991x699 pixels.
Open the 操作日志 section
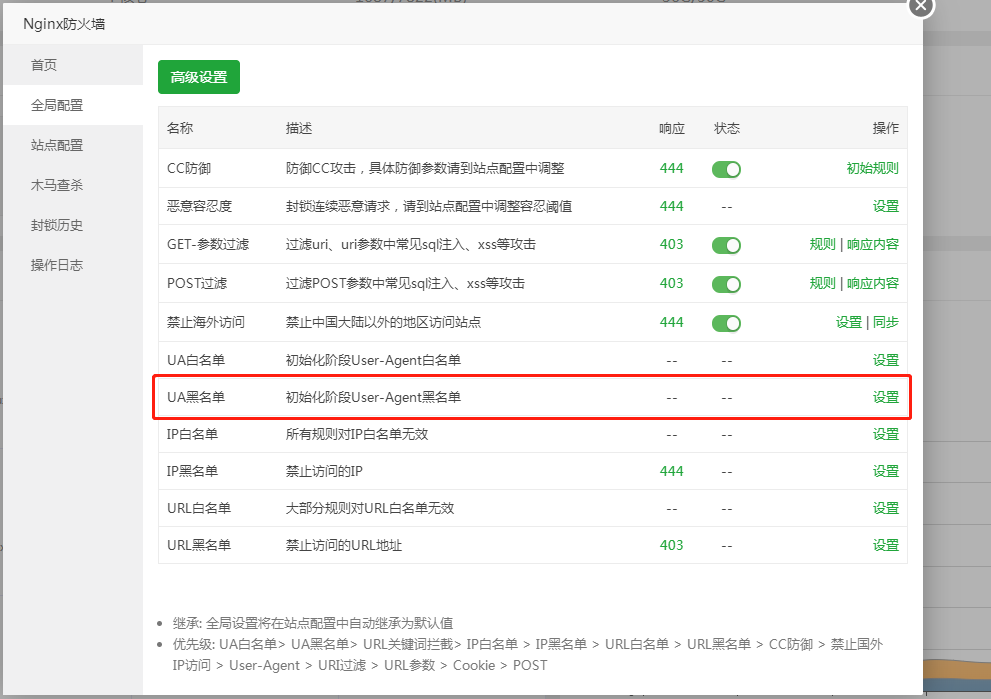(x=60, y=265)
